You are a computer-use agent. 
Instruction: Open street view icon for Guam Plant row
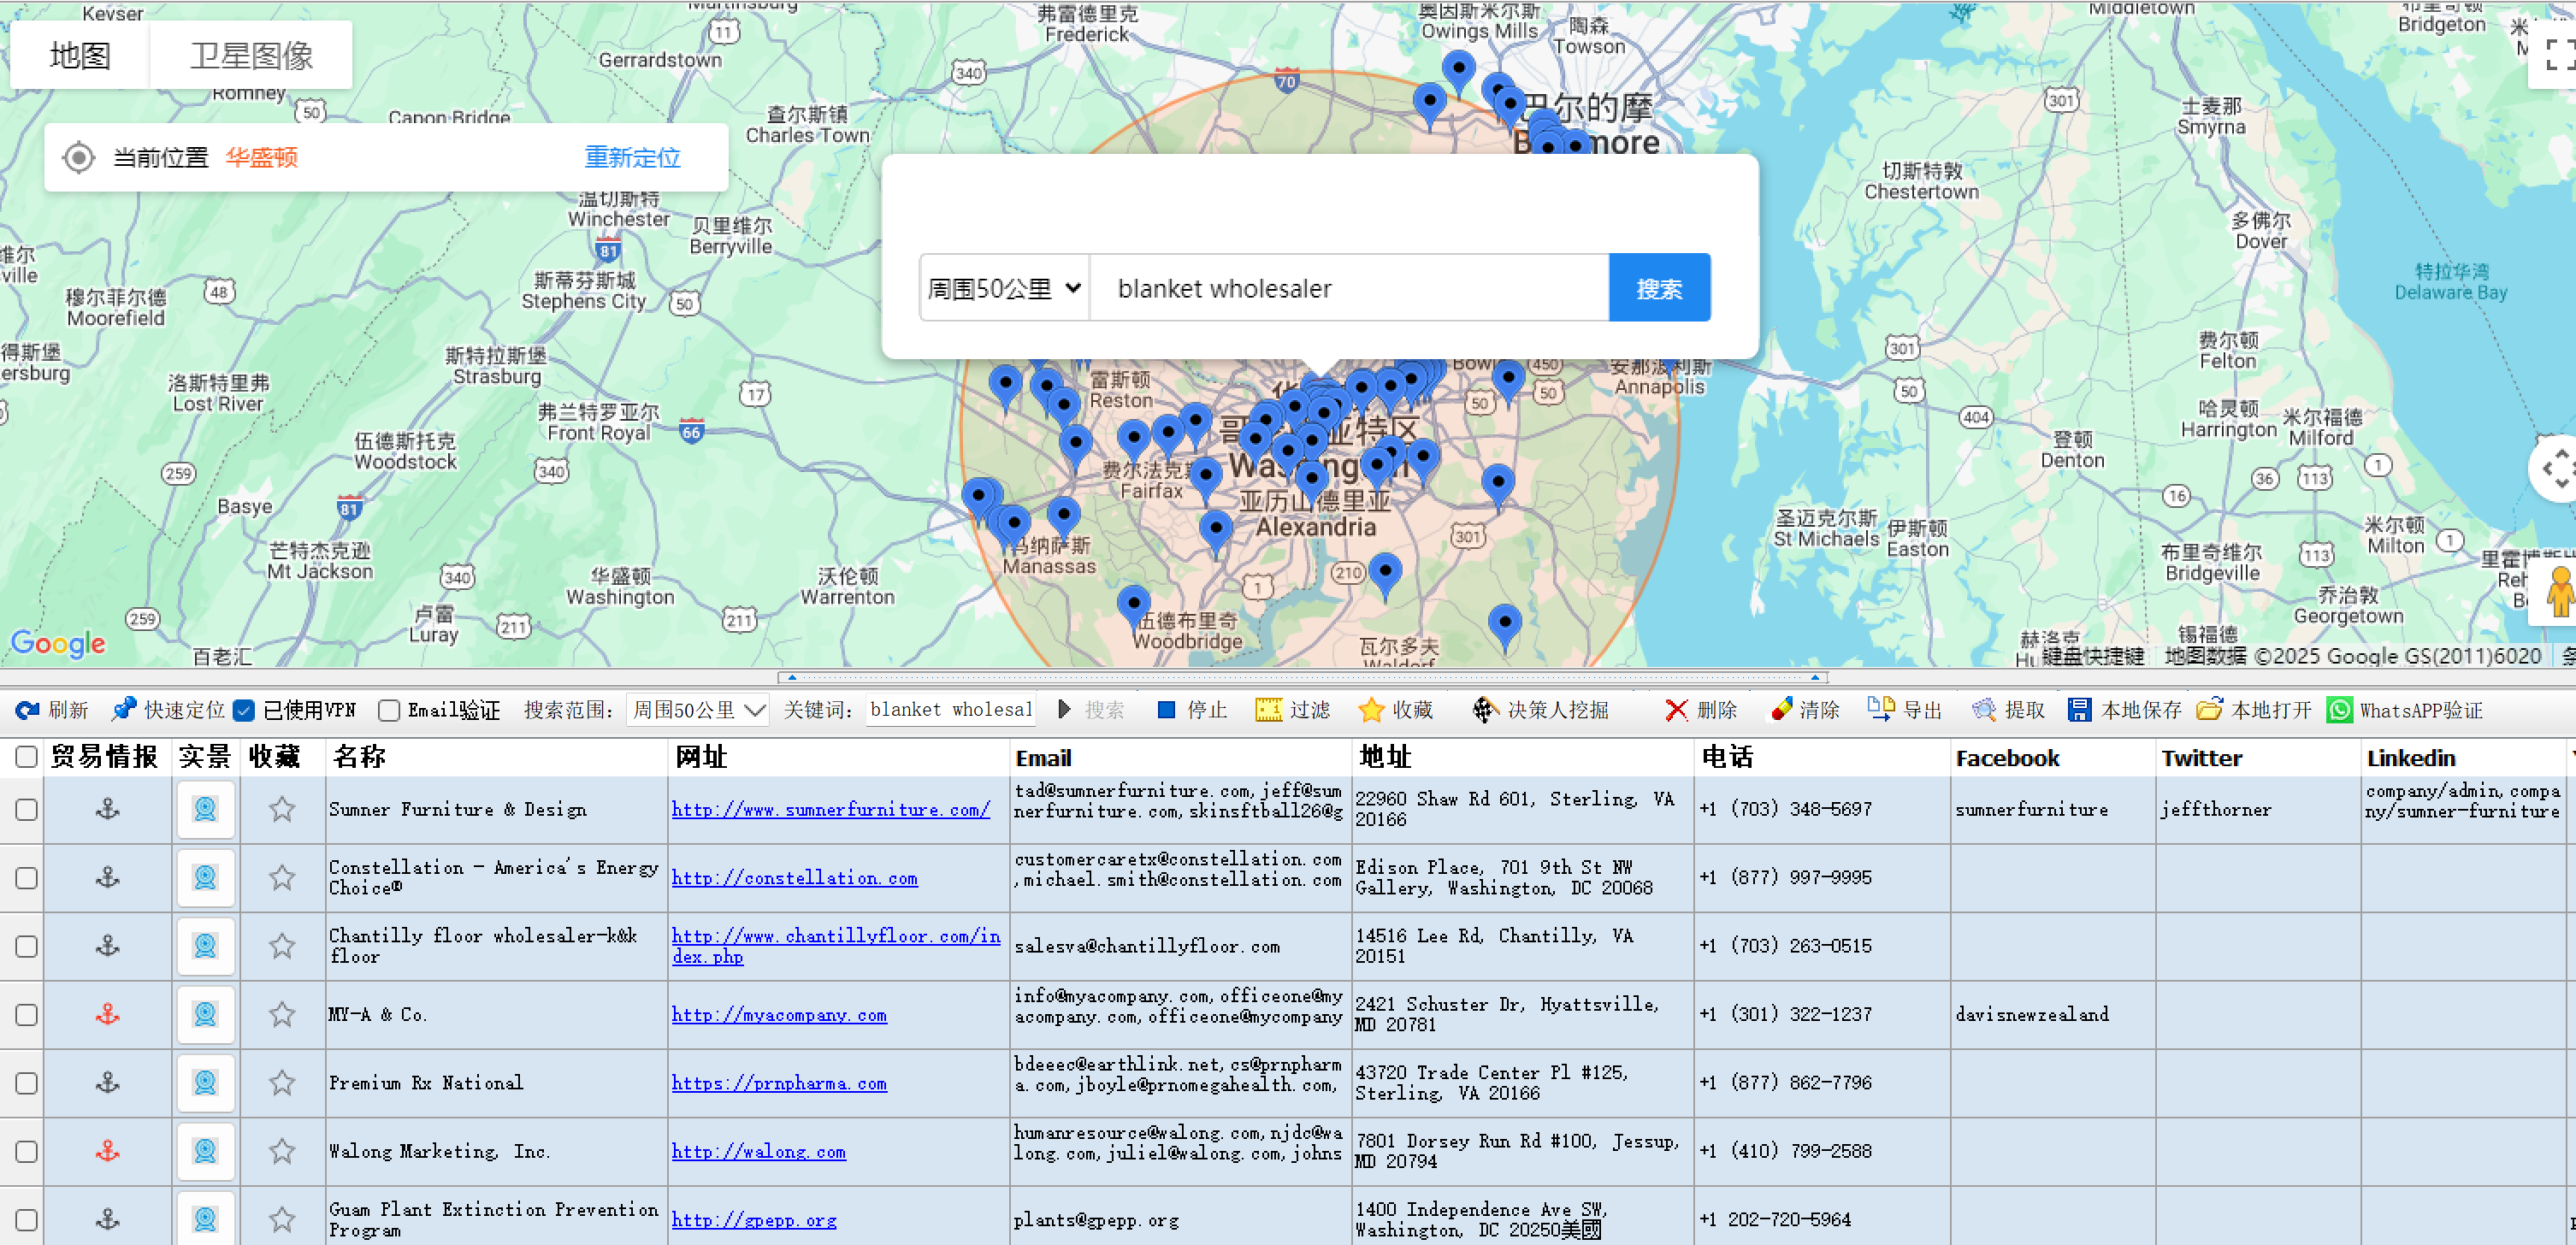coord(205,1219)
